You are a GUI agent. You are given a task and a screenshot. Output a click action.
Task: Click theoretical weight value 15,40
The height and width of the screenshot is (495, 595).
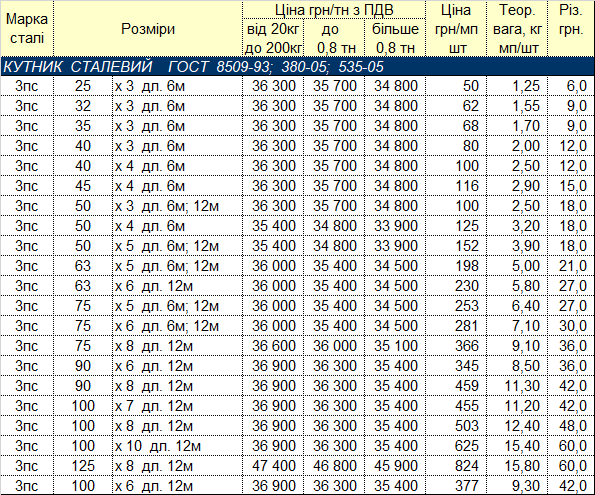tap(517, 446)
